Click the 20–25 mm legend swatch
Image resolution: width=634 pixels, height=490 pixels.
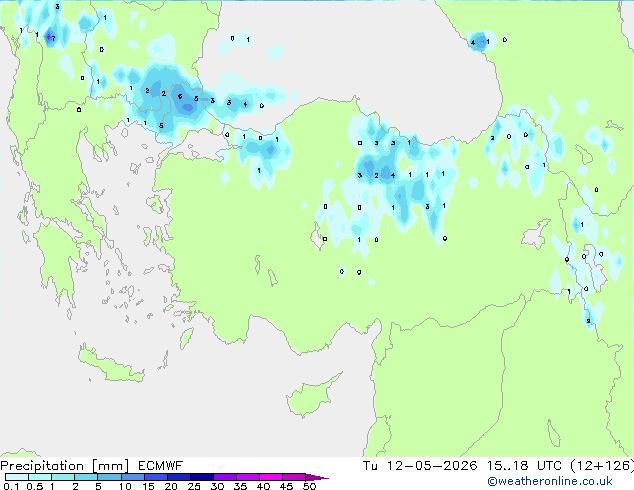(x=178, y=477)
